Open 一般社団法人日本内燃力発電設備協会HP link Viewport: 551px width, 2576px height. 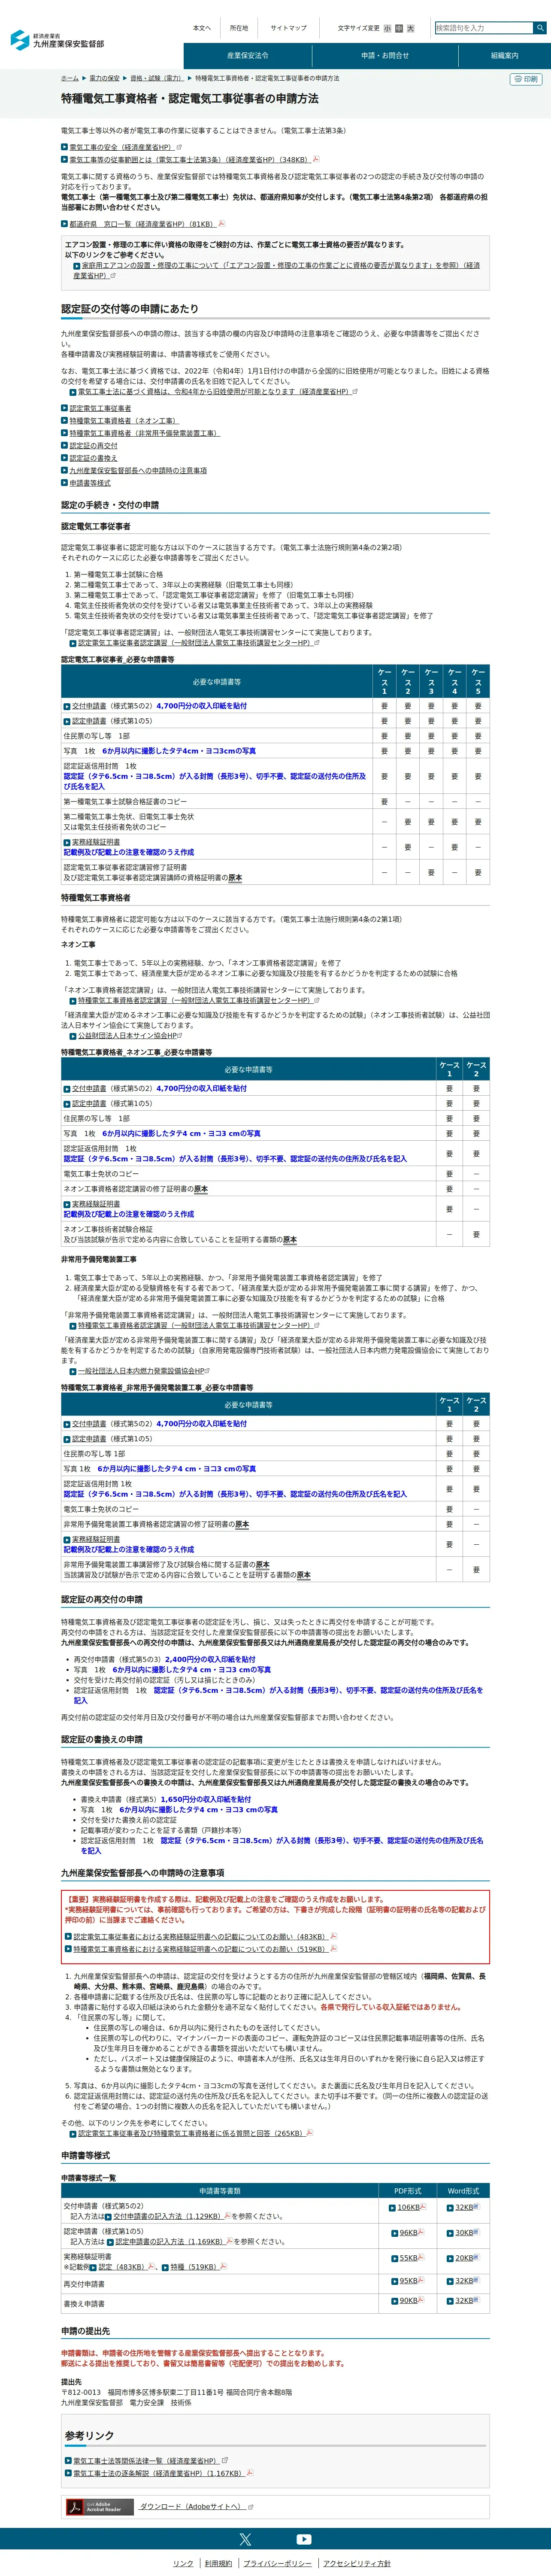(141, 1371)
